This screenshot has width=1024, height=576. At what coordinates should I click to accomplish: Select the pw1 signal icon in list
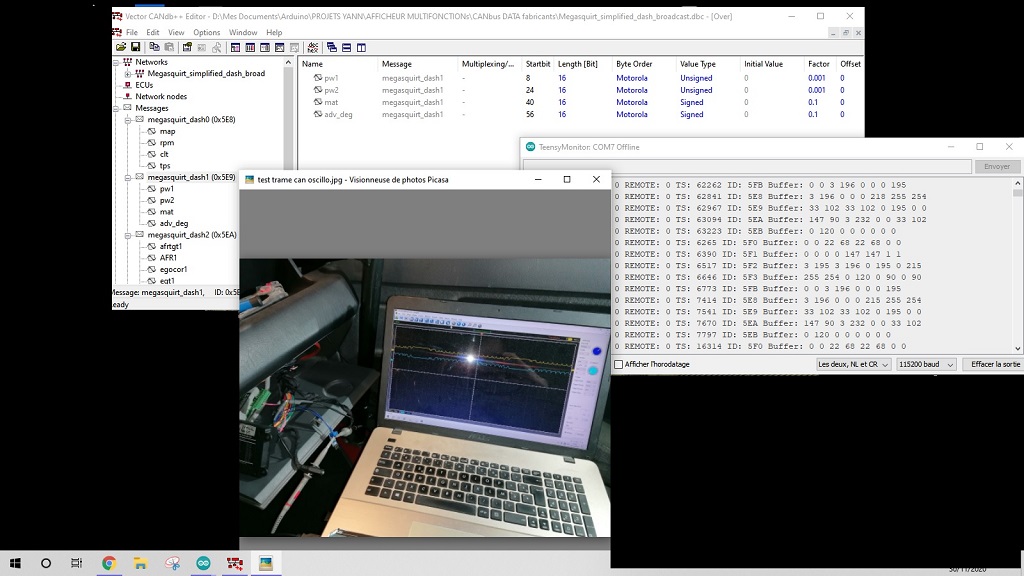pyautogui.click(x=318, y=78)
